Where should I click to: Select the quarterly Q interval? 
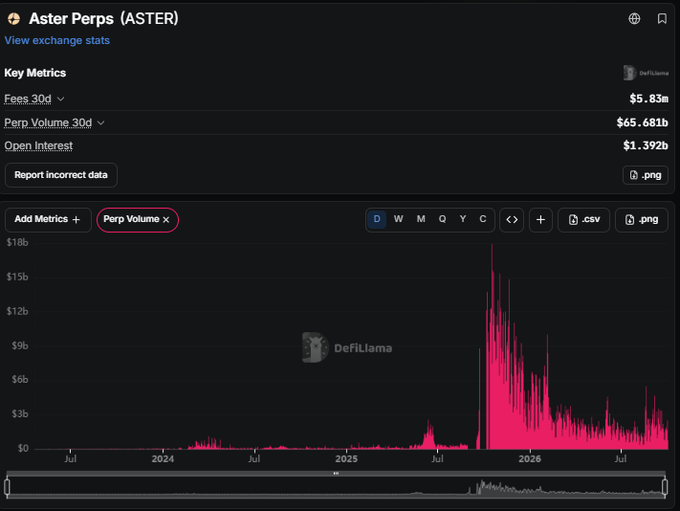pyautogui.click(x=442, y=219)
